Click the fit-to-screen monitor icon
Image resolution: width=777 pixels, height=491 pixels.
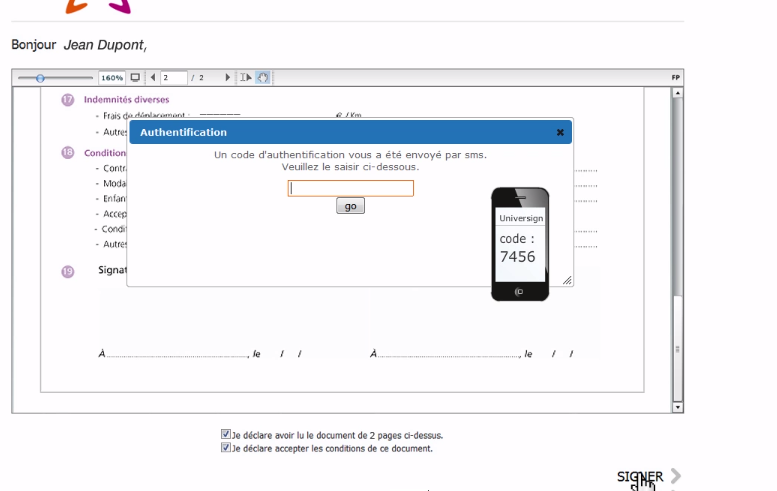[x=135, y=77]
